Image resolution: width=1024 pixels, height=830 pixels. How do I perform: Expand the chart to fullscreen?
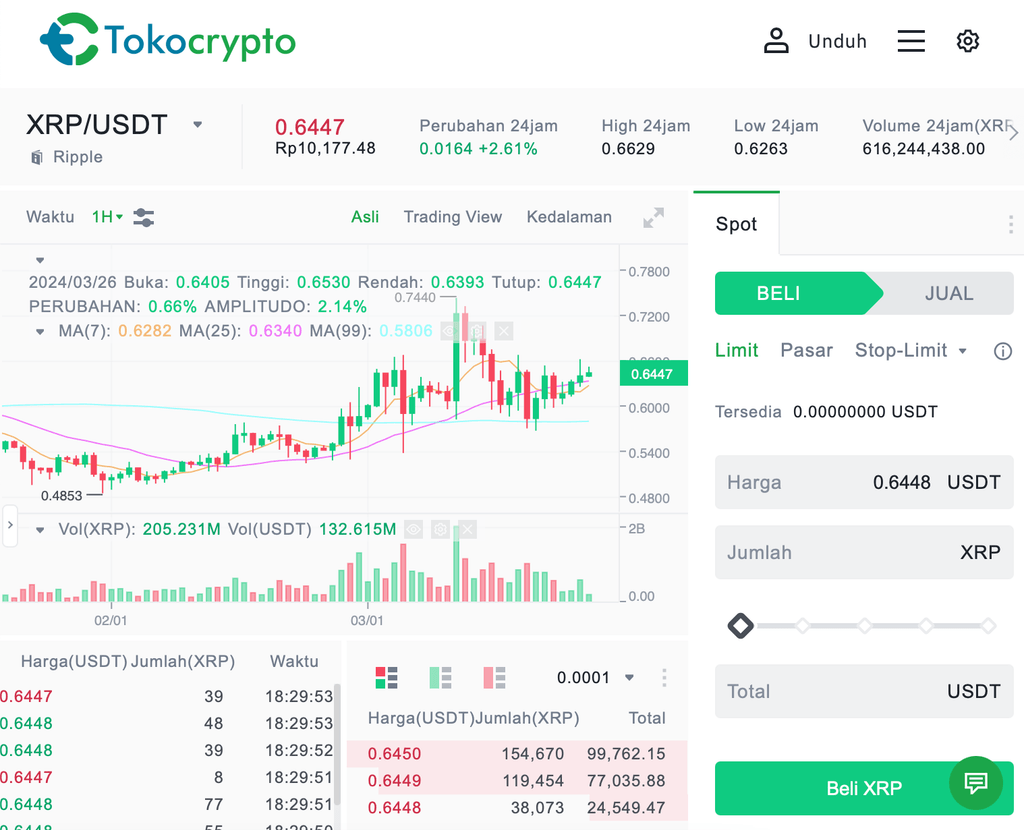653,218
